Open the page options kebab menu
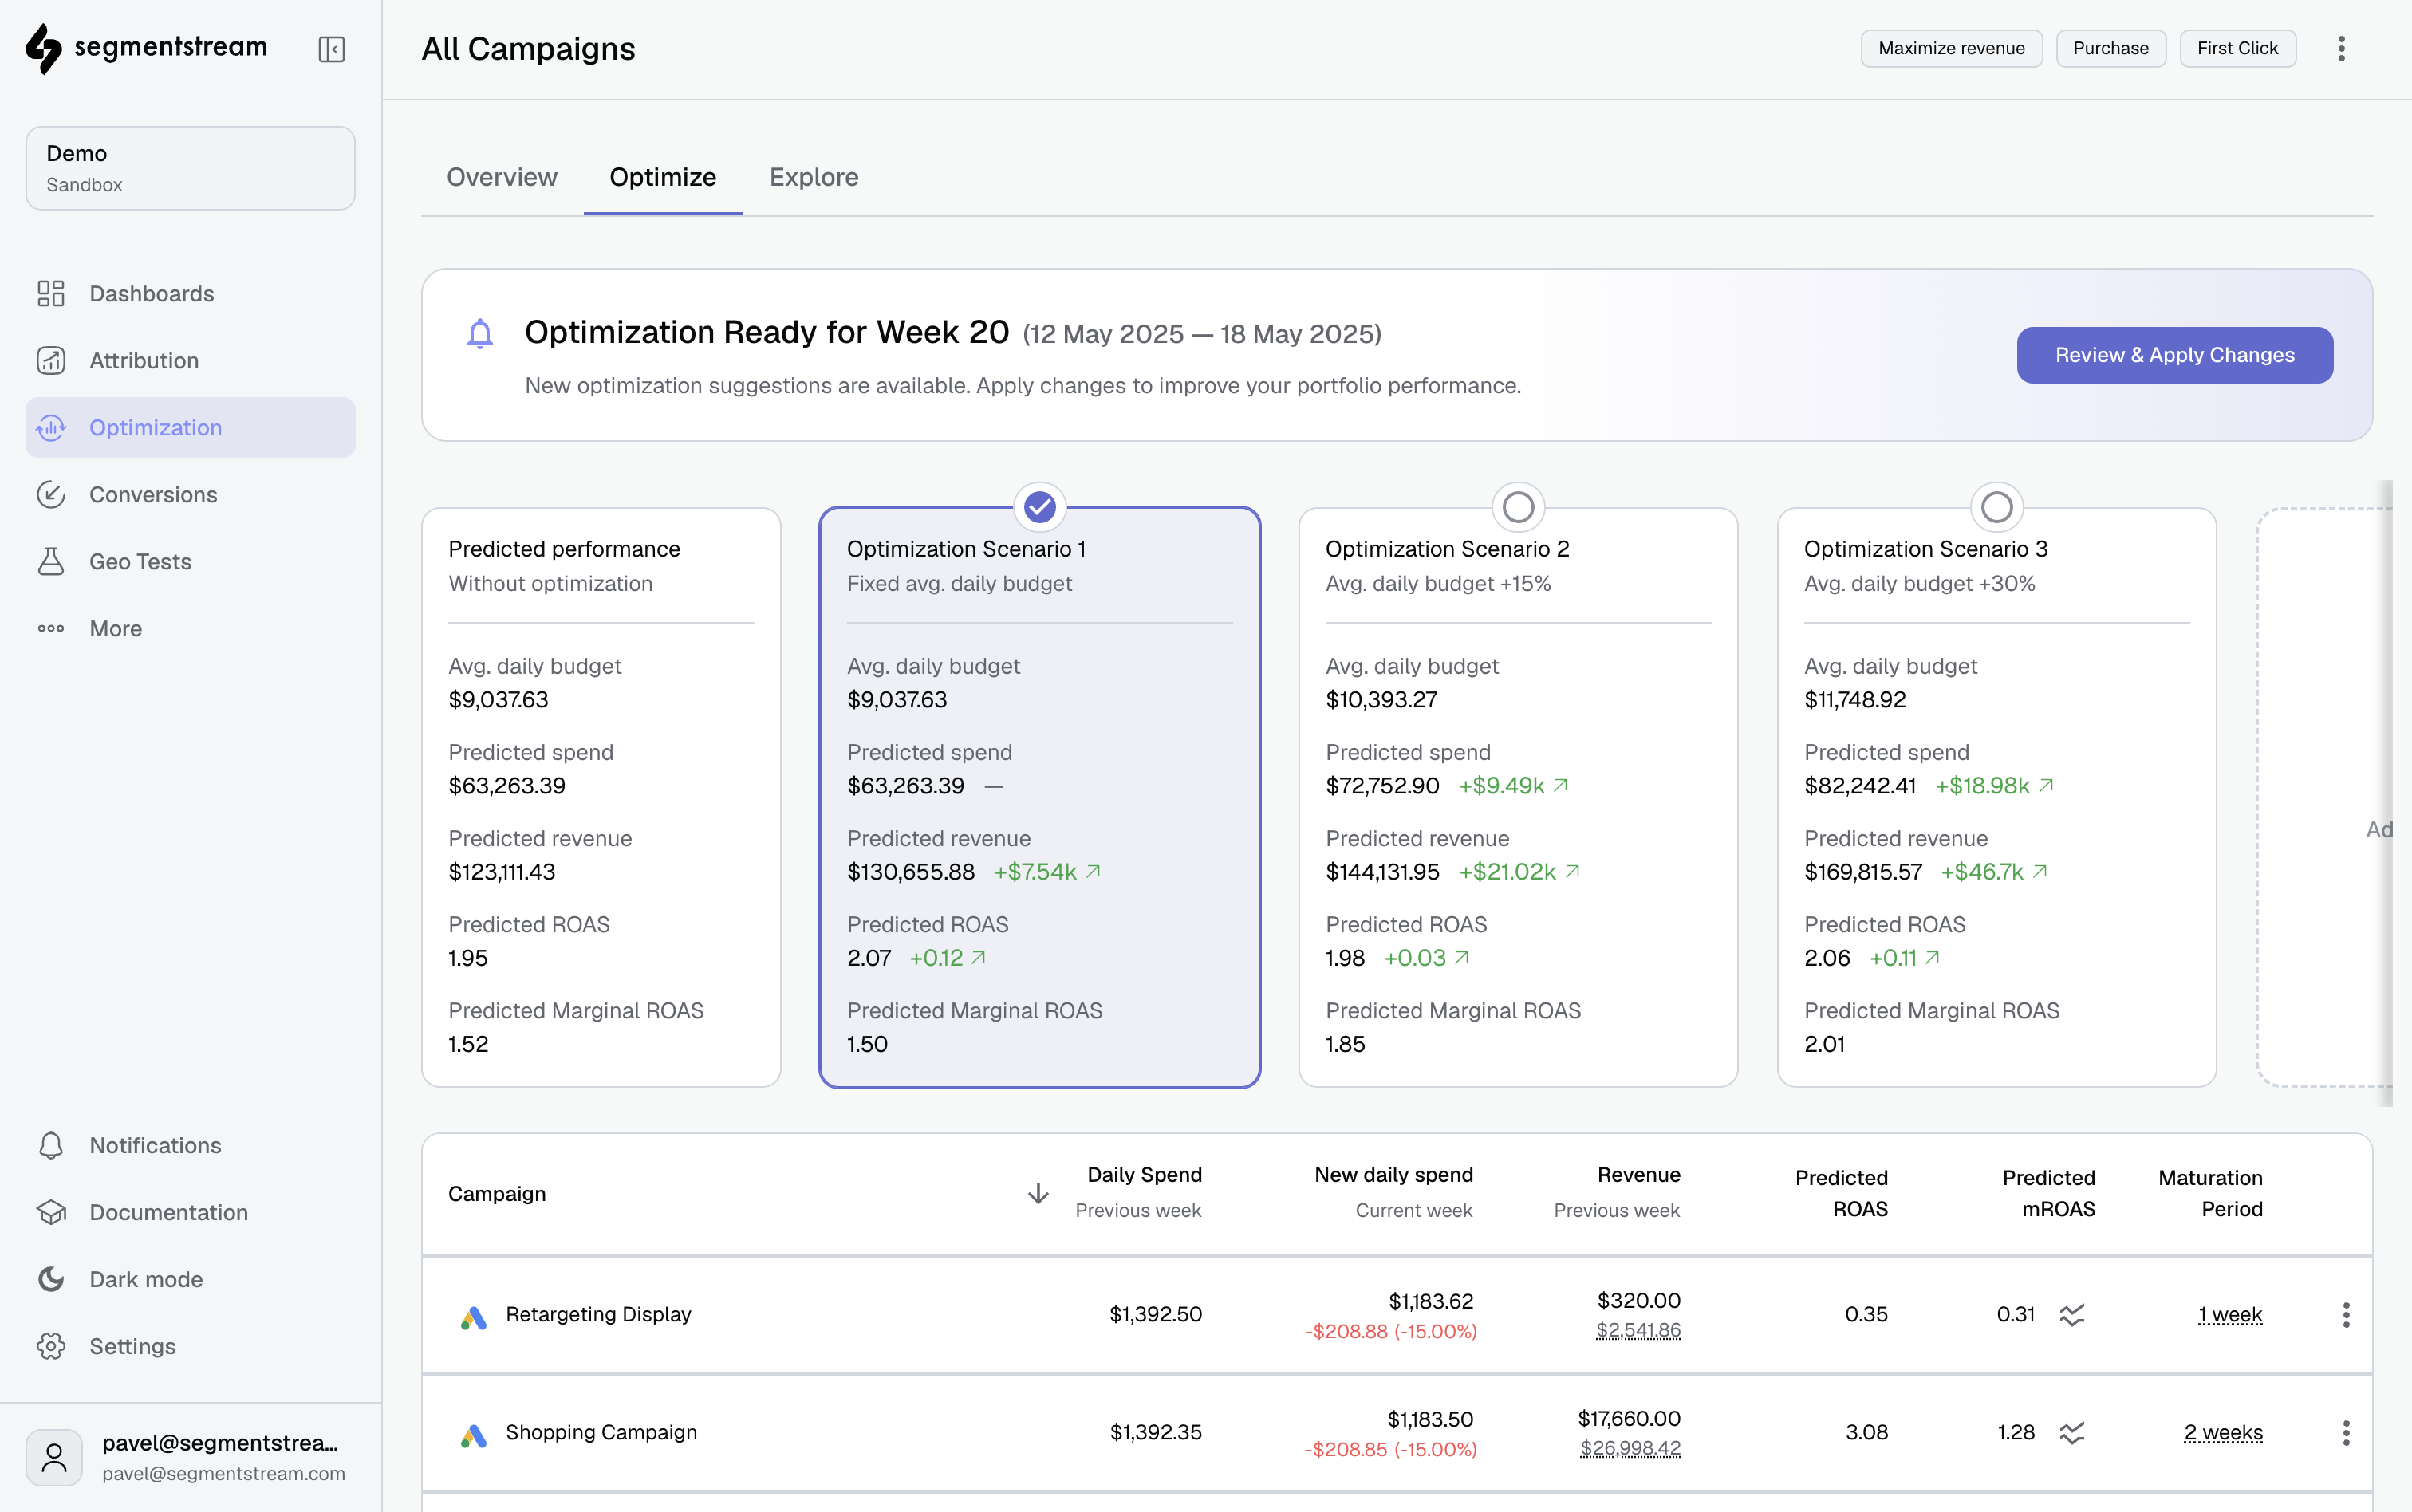This screenshot has width=2412, height=1512. click(2341, 48)
